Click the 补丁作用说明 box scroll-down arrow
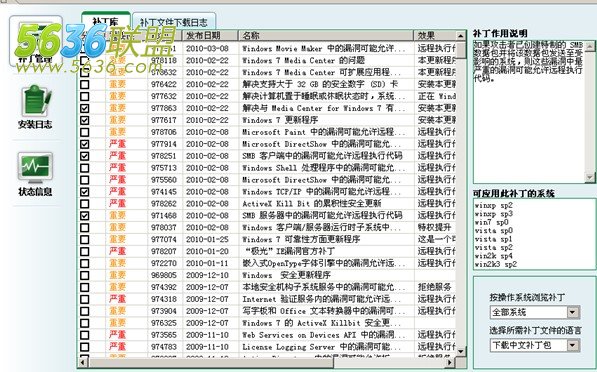 [x=590, y=177]
